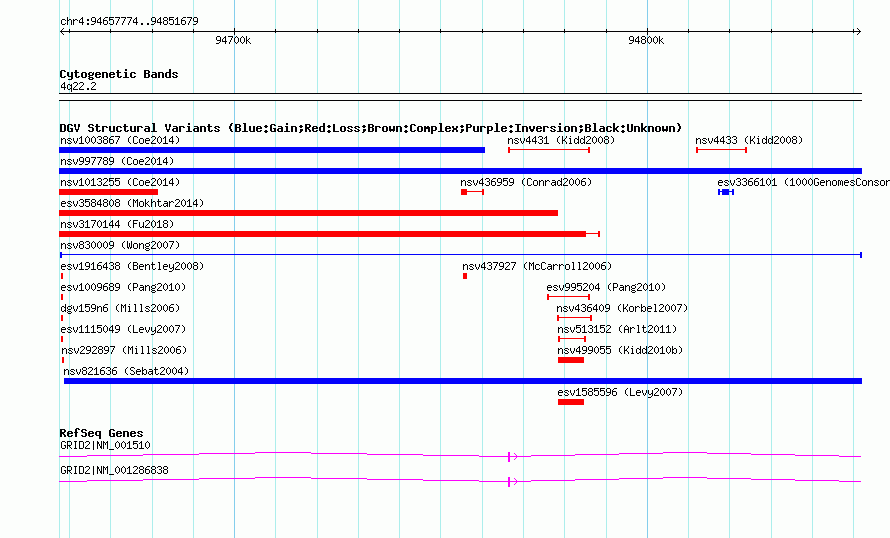Click the esv3584808 (Mokhtar2014) label
The height and width of the screenshot is (538, 890).
click(132, 203)
